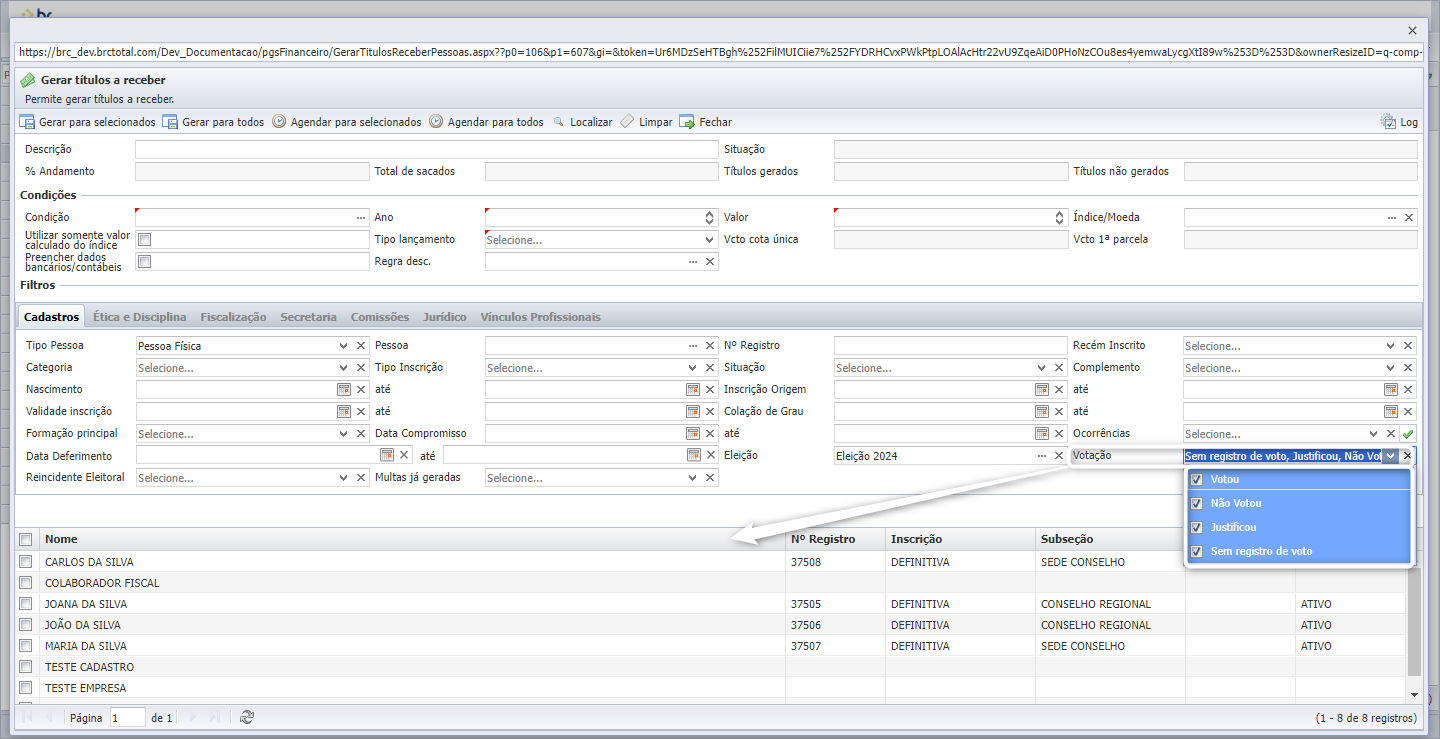
Task: Open the Reincidente Eleitoral dropdown
Action: [x=344, y=477]
